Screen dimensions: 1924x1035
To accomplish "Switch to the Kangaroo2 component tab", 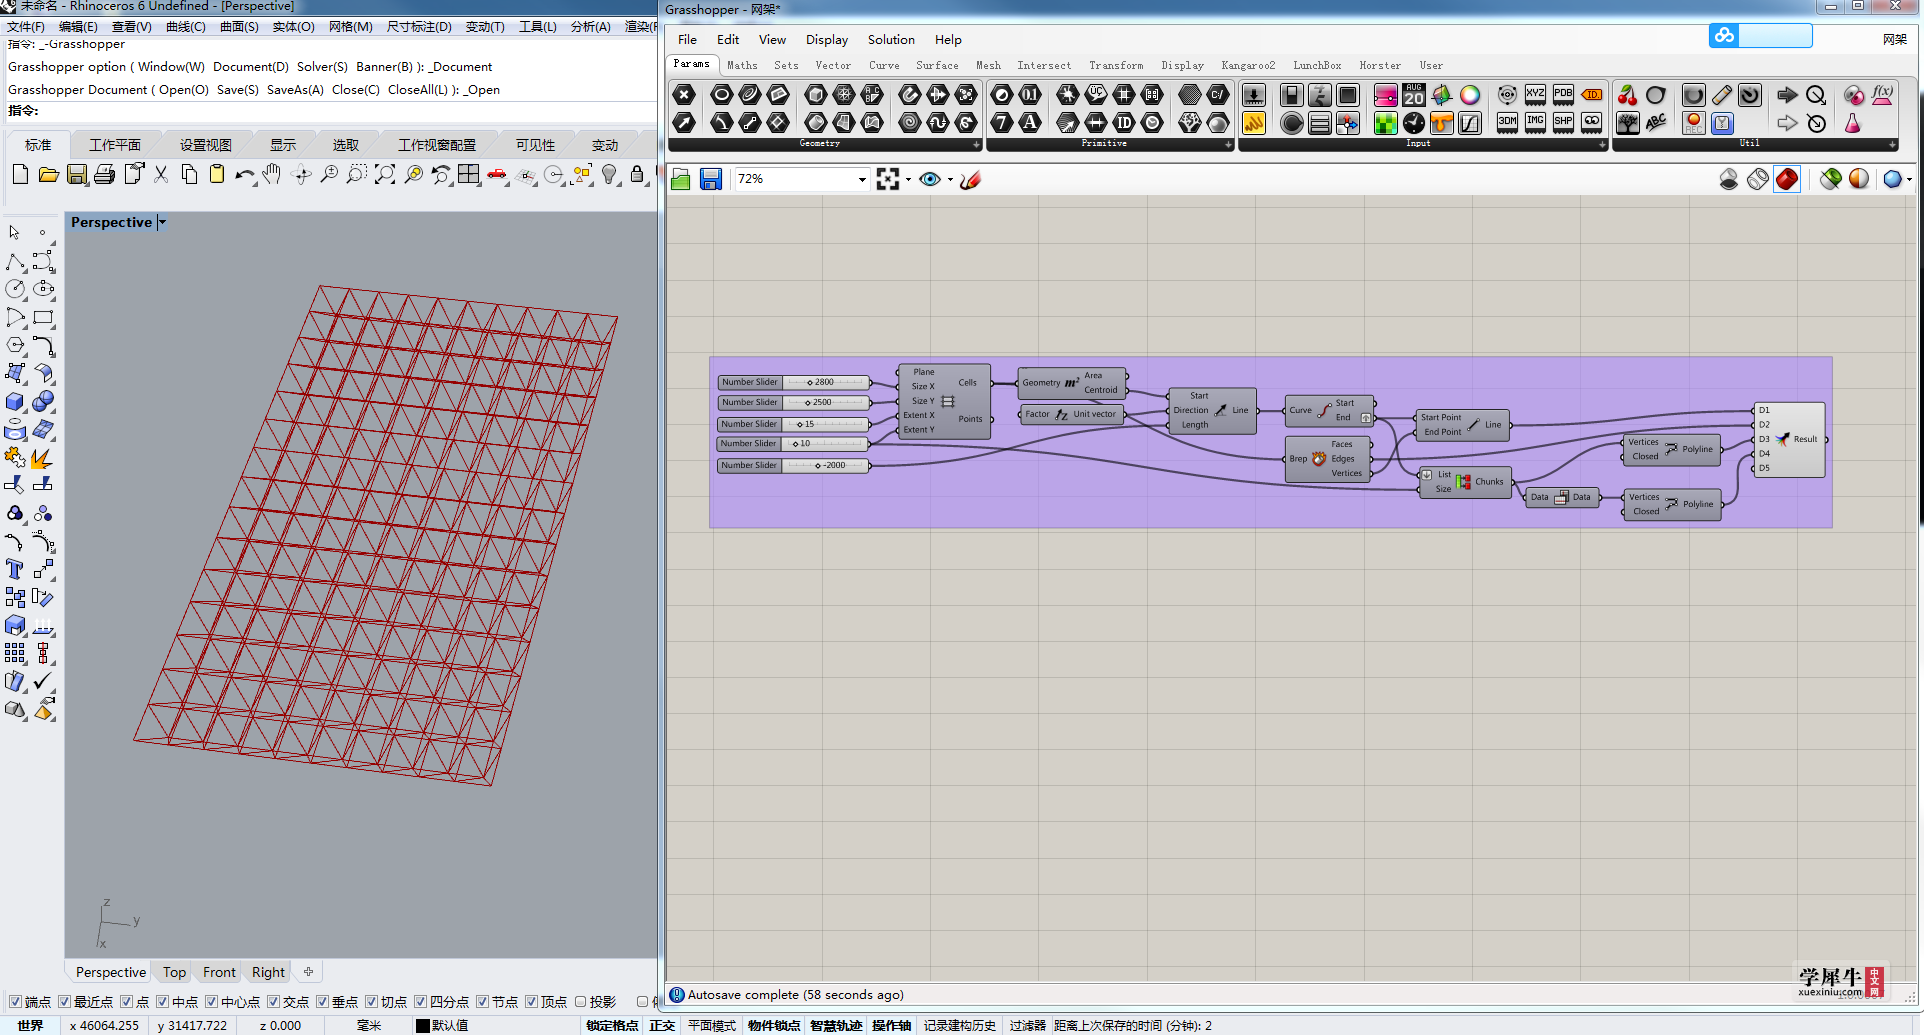I will 1248,66.
